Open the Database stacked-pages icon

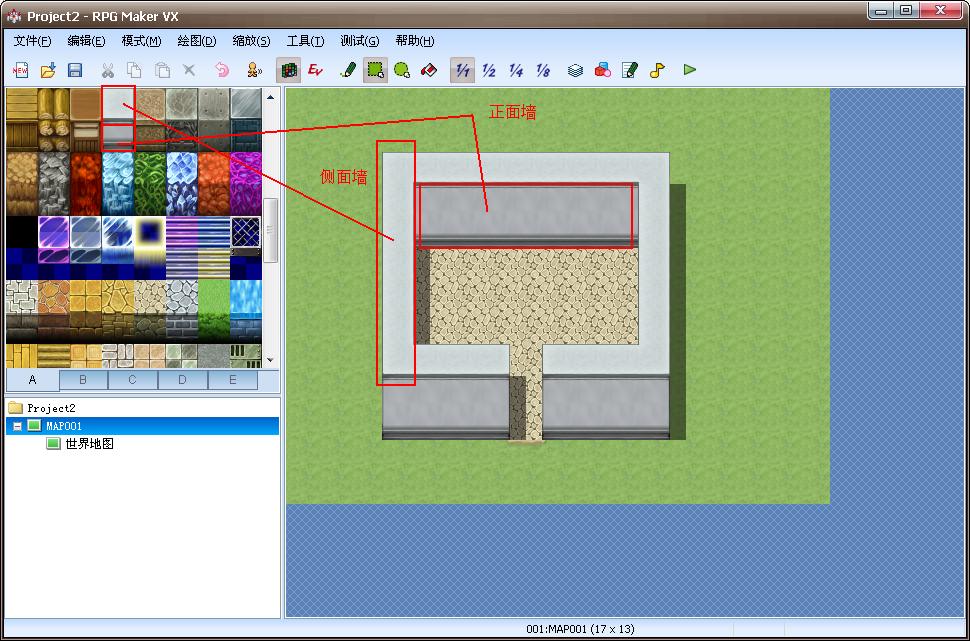pos(575,70)
